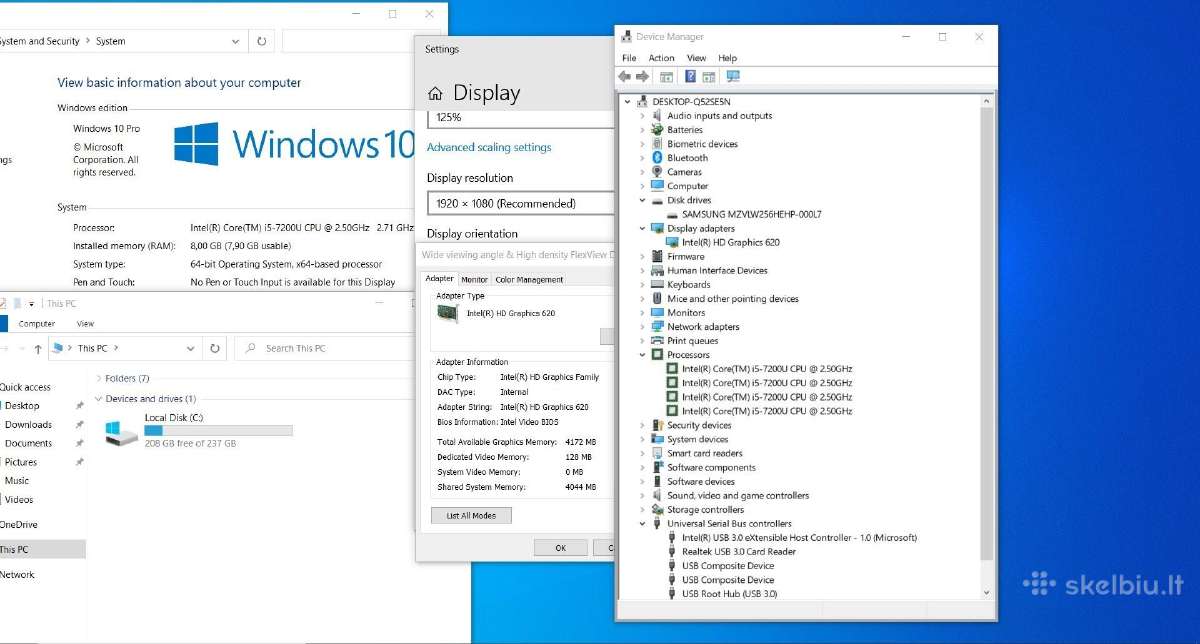This screenshot has height=644, width=1200.
Task: Open the File menu in Device Manager
Action: pyautogui.click(x=629, y=58)
